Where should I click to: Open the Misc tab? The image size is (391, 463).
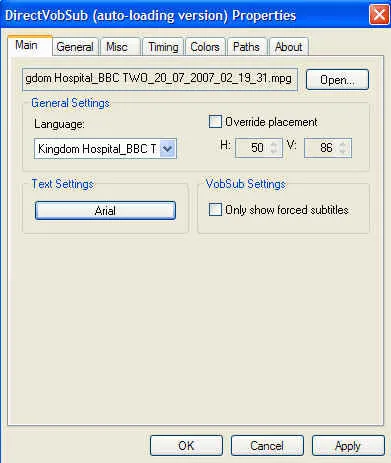[120, 47]
